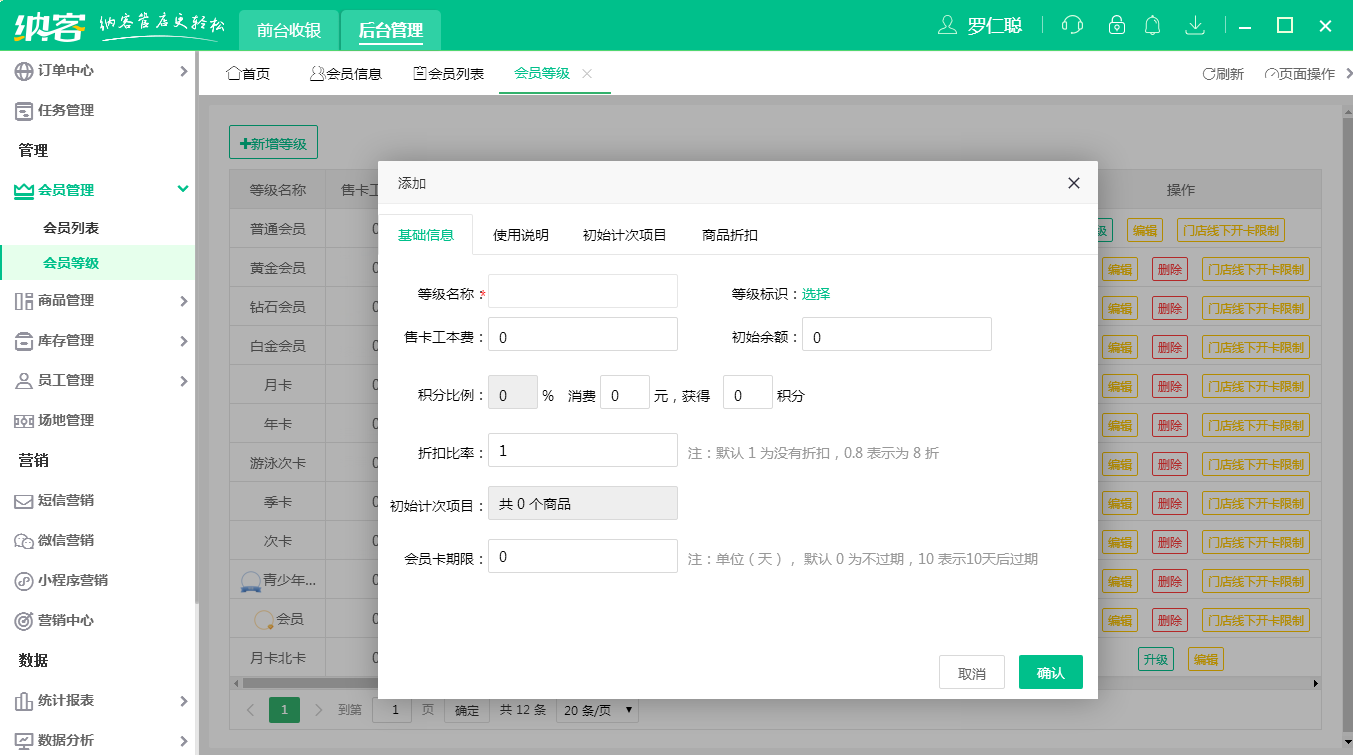Click the crown icon for 会员管理
The height and width of the screenshot is (755, 1353).
point(24,190)
